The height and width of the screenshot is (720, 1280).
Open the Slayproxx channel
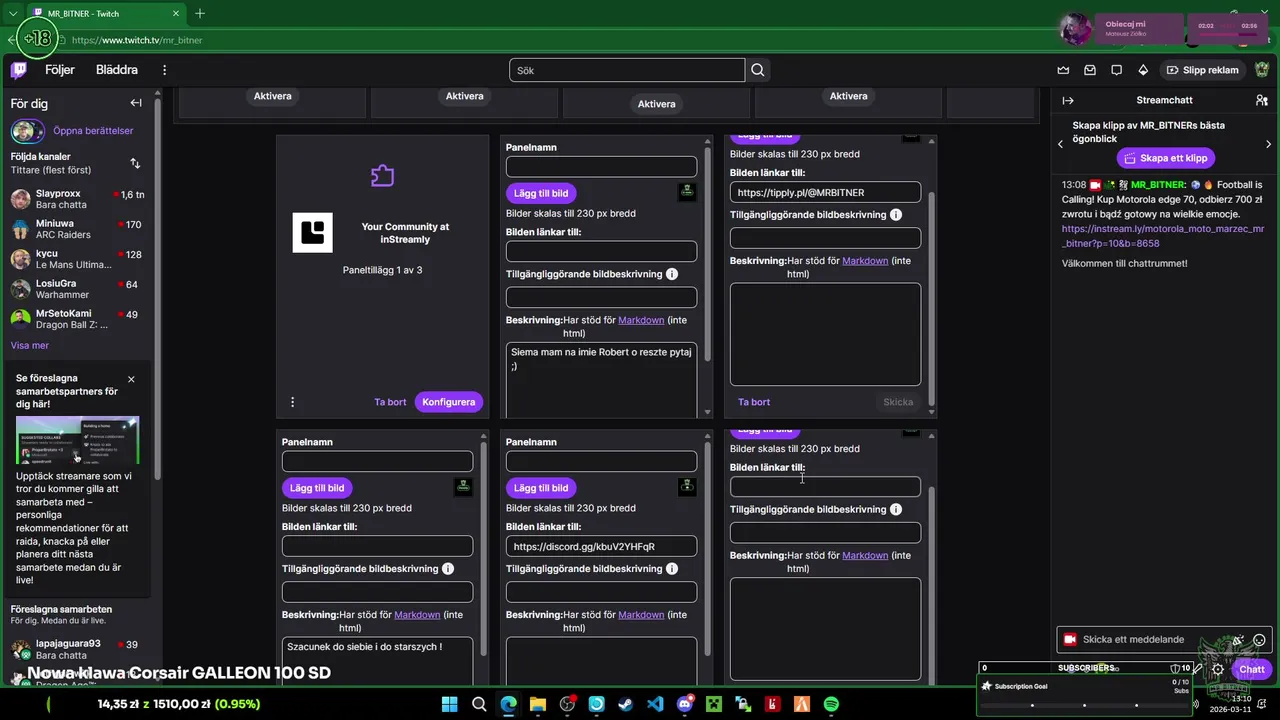[77, 199]
